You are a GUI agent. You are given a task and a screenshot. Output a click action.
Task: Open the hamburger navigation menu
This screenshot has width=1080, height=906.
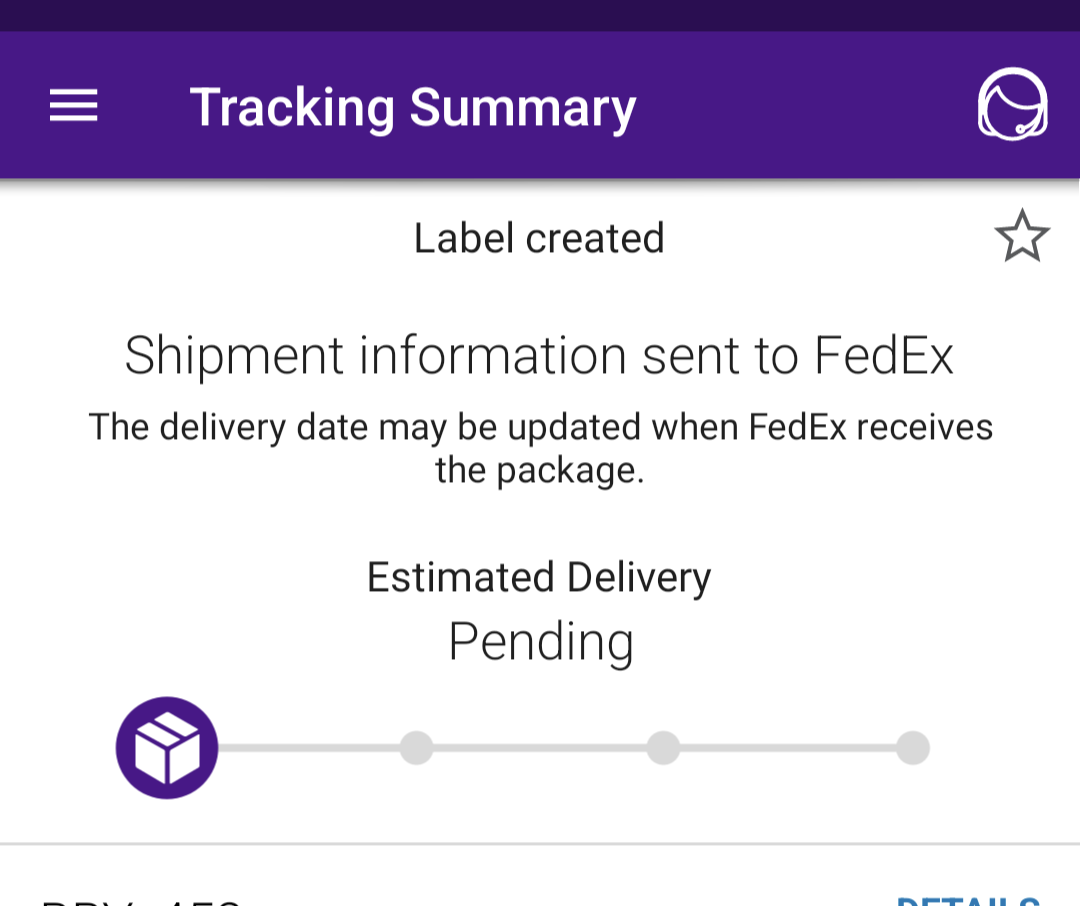[x=74, y=105]
